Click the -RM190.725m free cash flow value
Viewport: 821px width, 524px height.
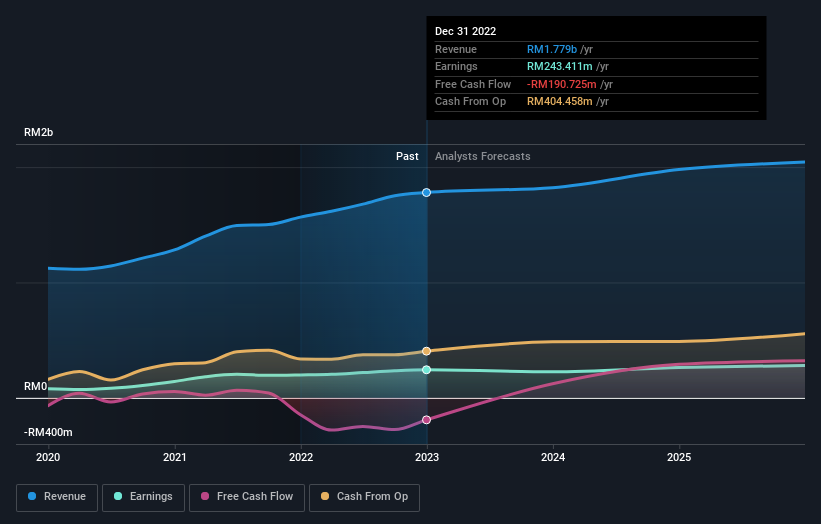(x=561, y=84)
